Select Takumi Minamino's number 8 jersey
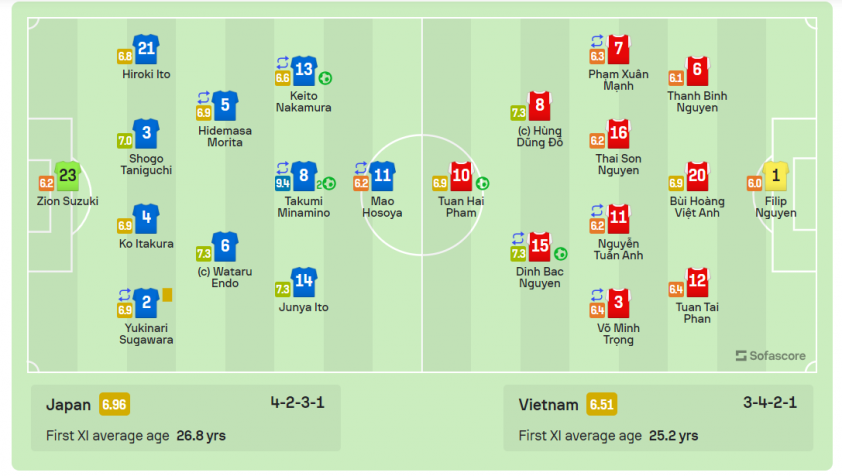 click(x=304, y=176)
